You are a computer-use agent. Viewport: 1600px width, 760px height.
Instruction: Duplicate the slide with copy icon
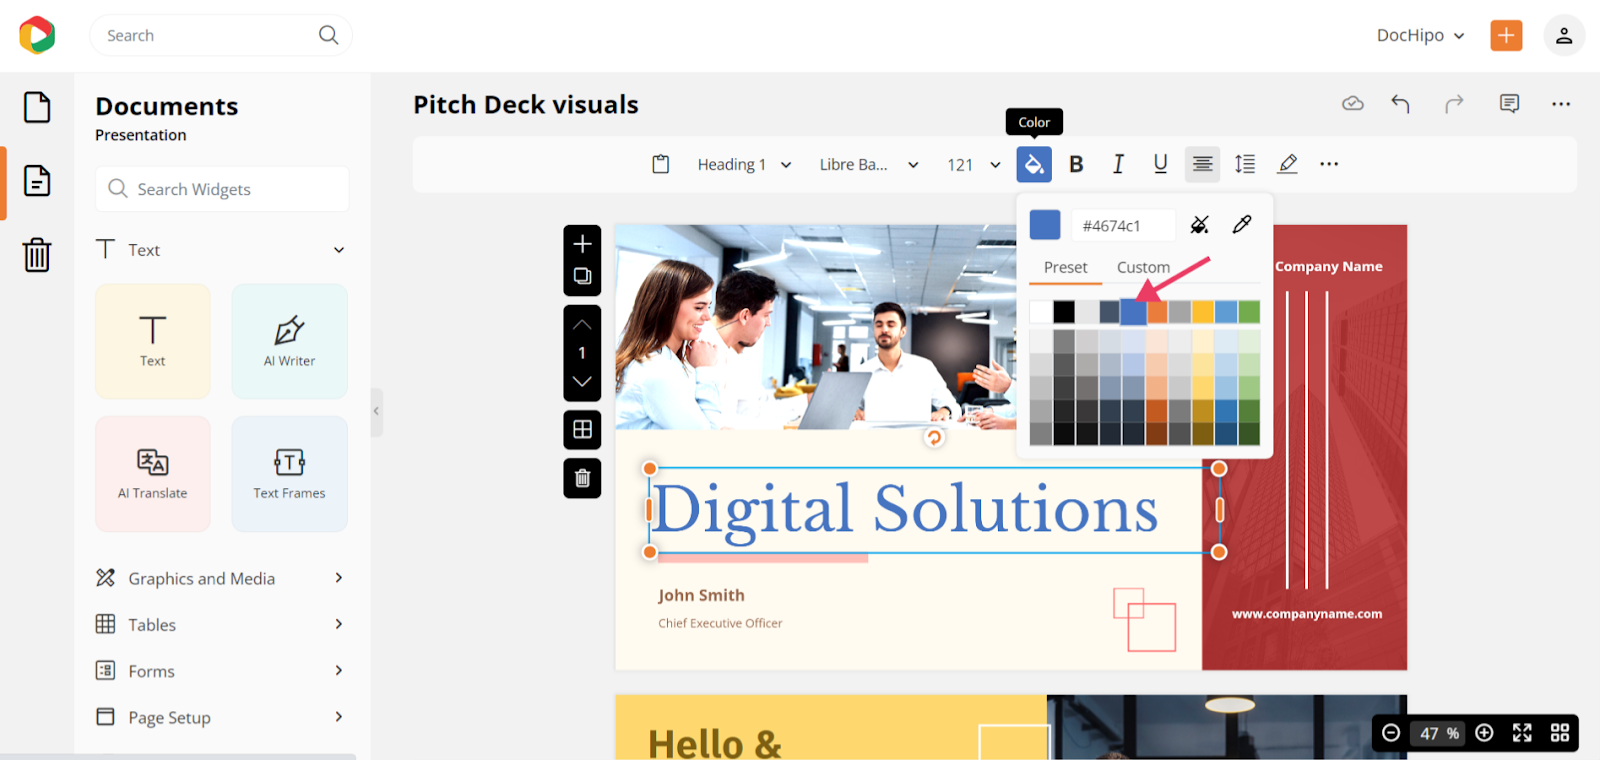[582, 277]
